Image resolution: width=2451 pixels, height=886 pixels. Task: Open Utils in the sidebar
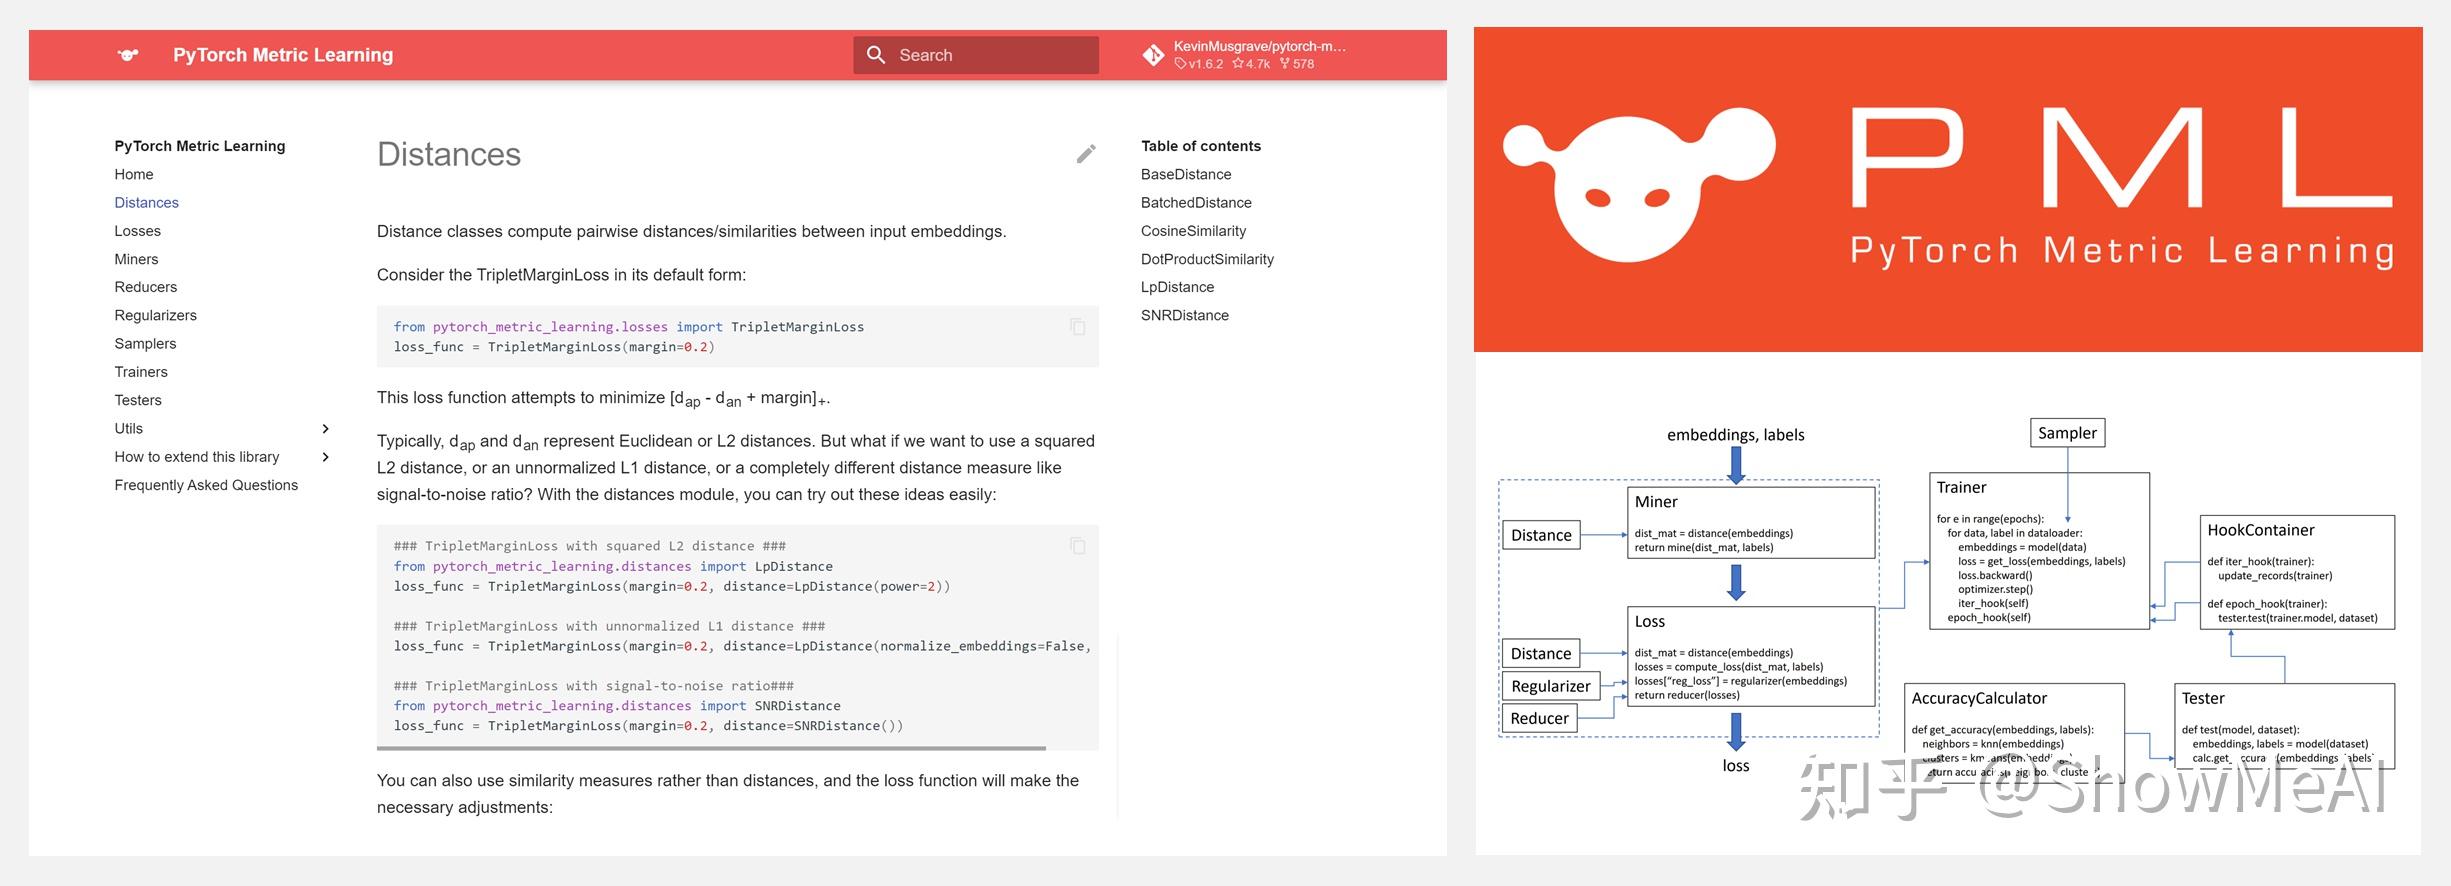[x=128, y=429]
